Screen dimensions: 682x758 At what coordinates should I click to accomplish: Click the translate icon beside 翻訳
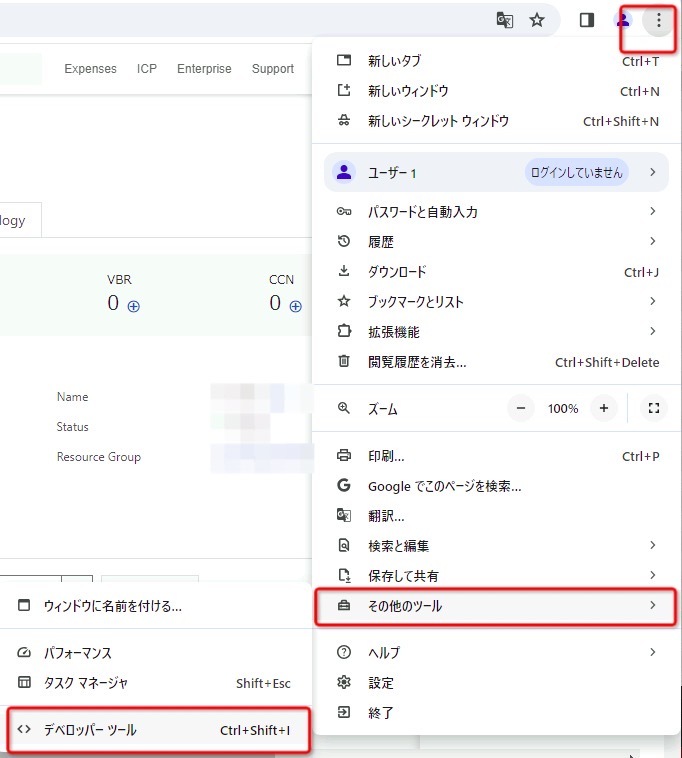tap(344, 515)
